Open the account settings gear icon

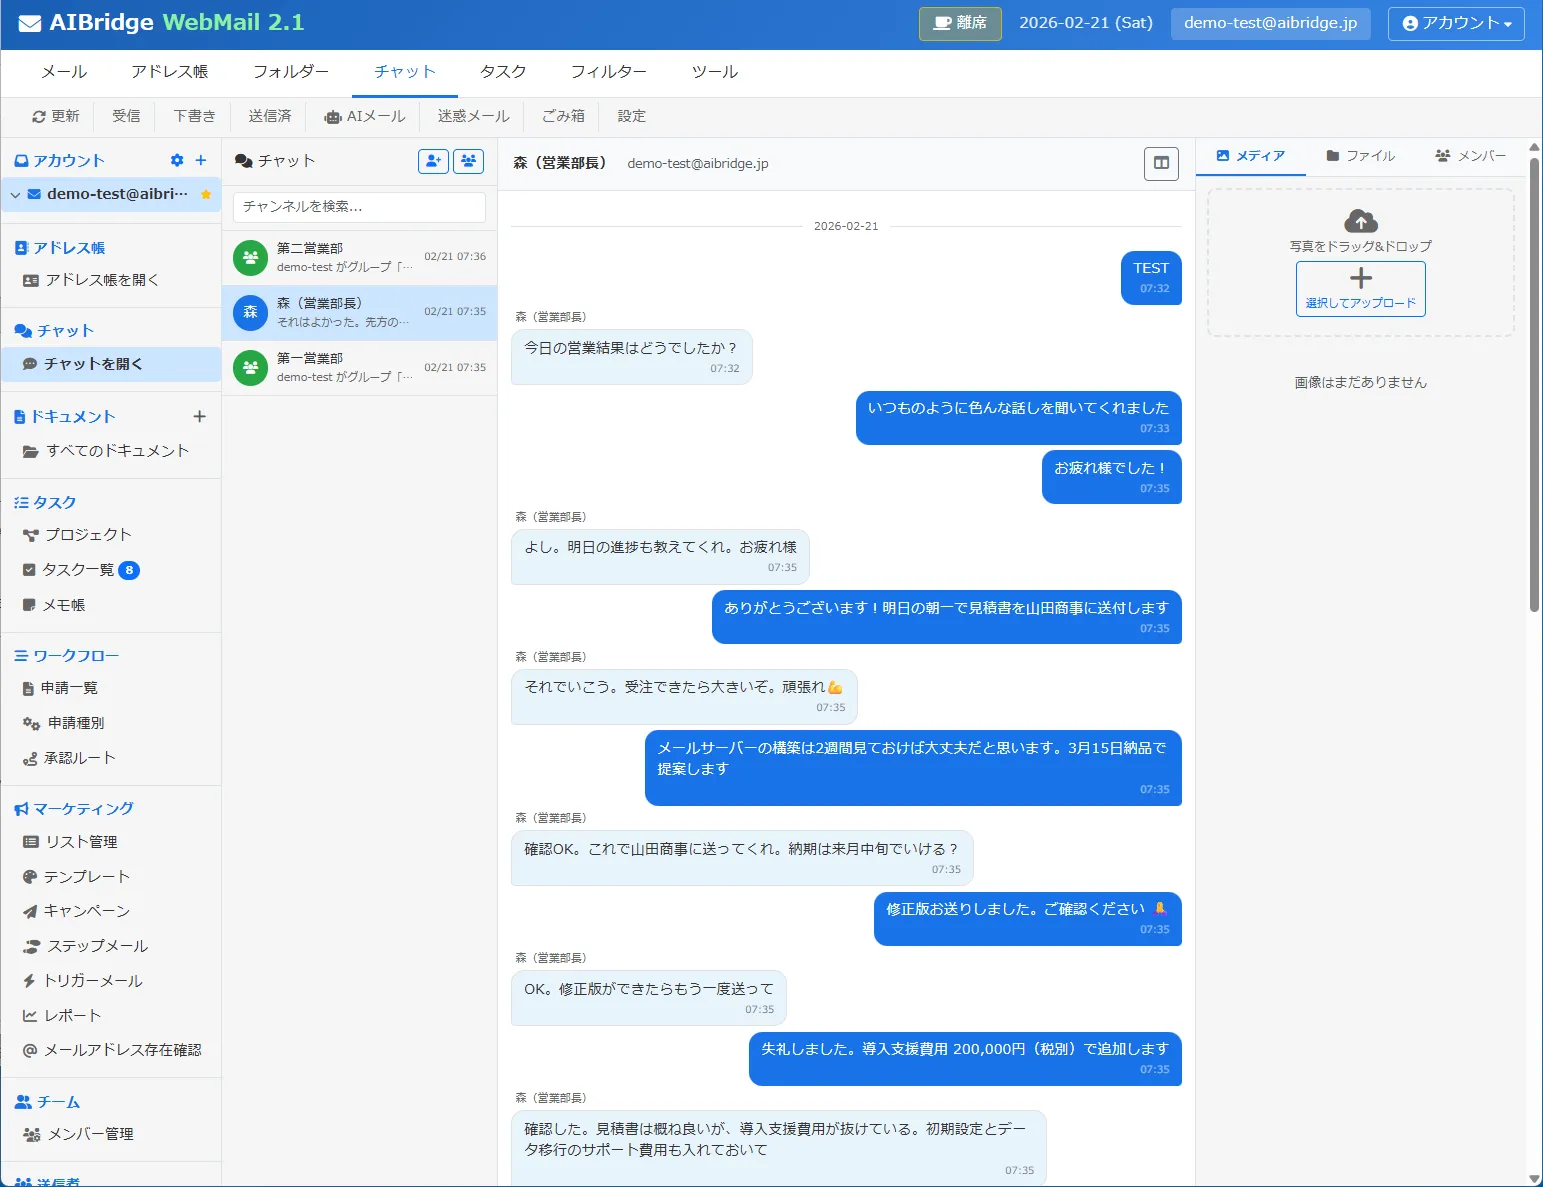coord(177,160)
